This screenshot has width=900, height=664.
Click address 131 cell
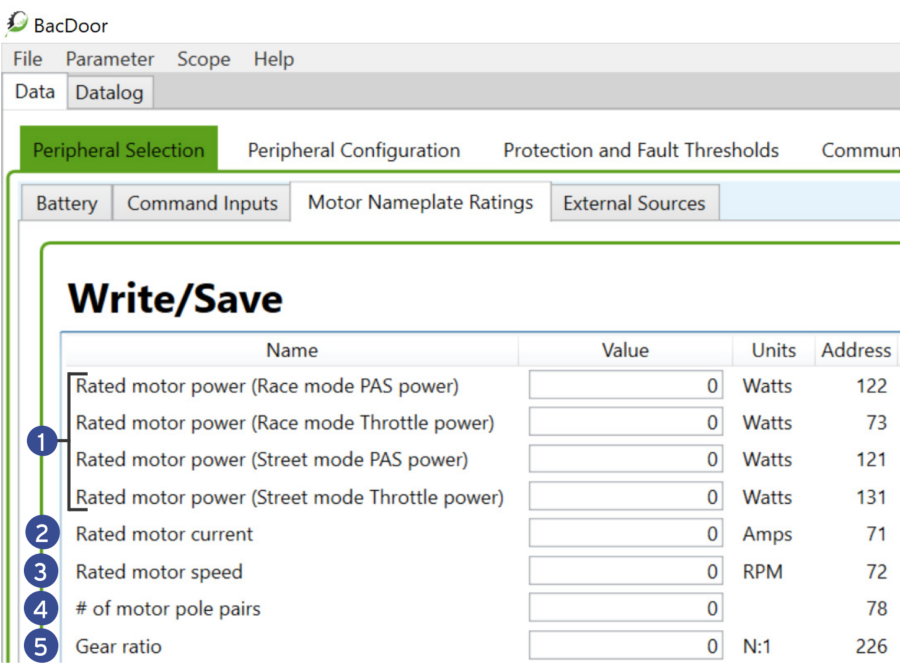point(871,497)
